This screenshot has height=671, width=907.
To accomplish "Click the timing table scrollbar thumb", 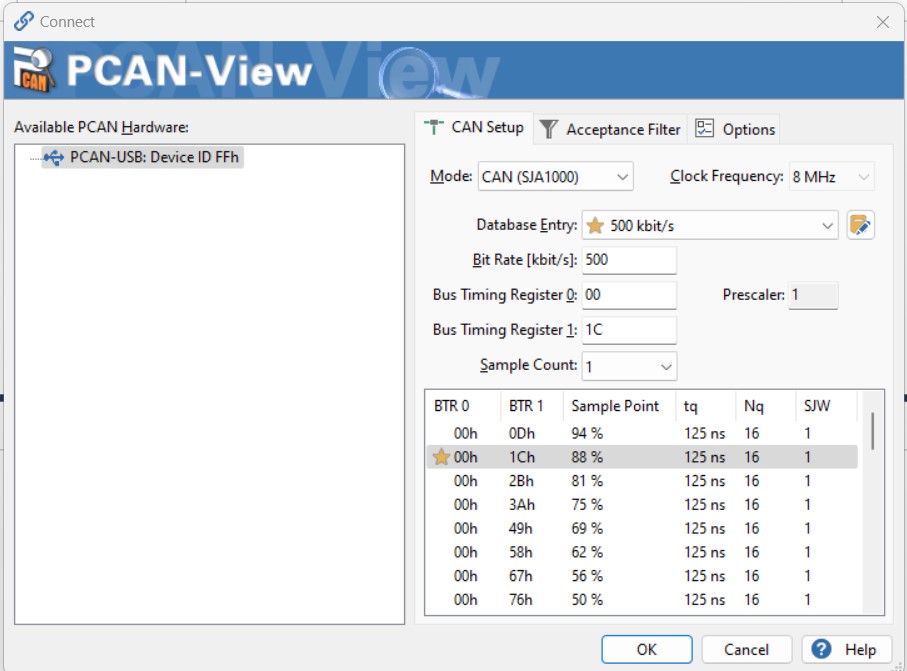I will tap(872, 431).
